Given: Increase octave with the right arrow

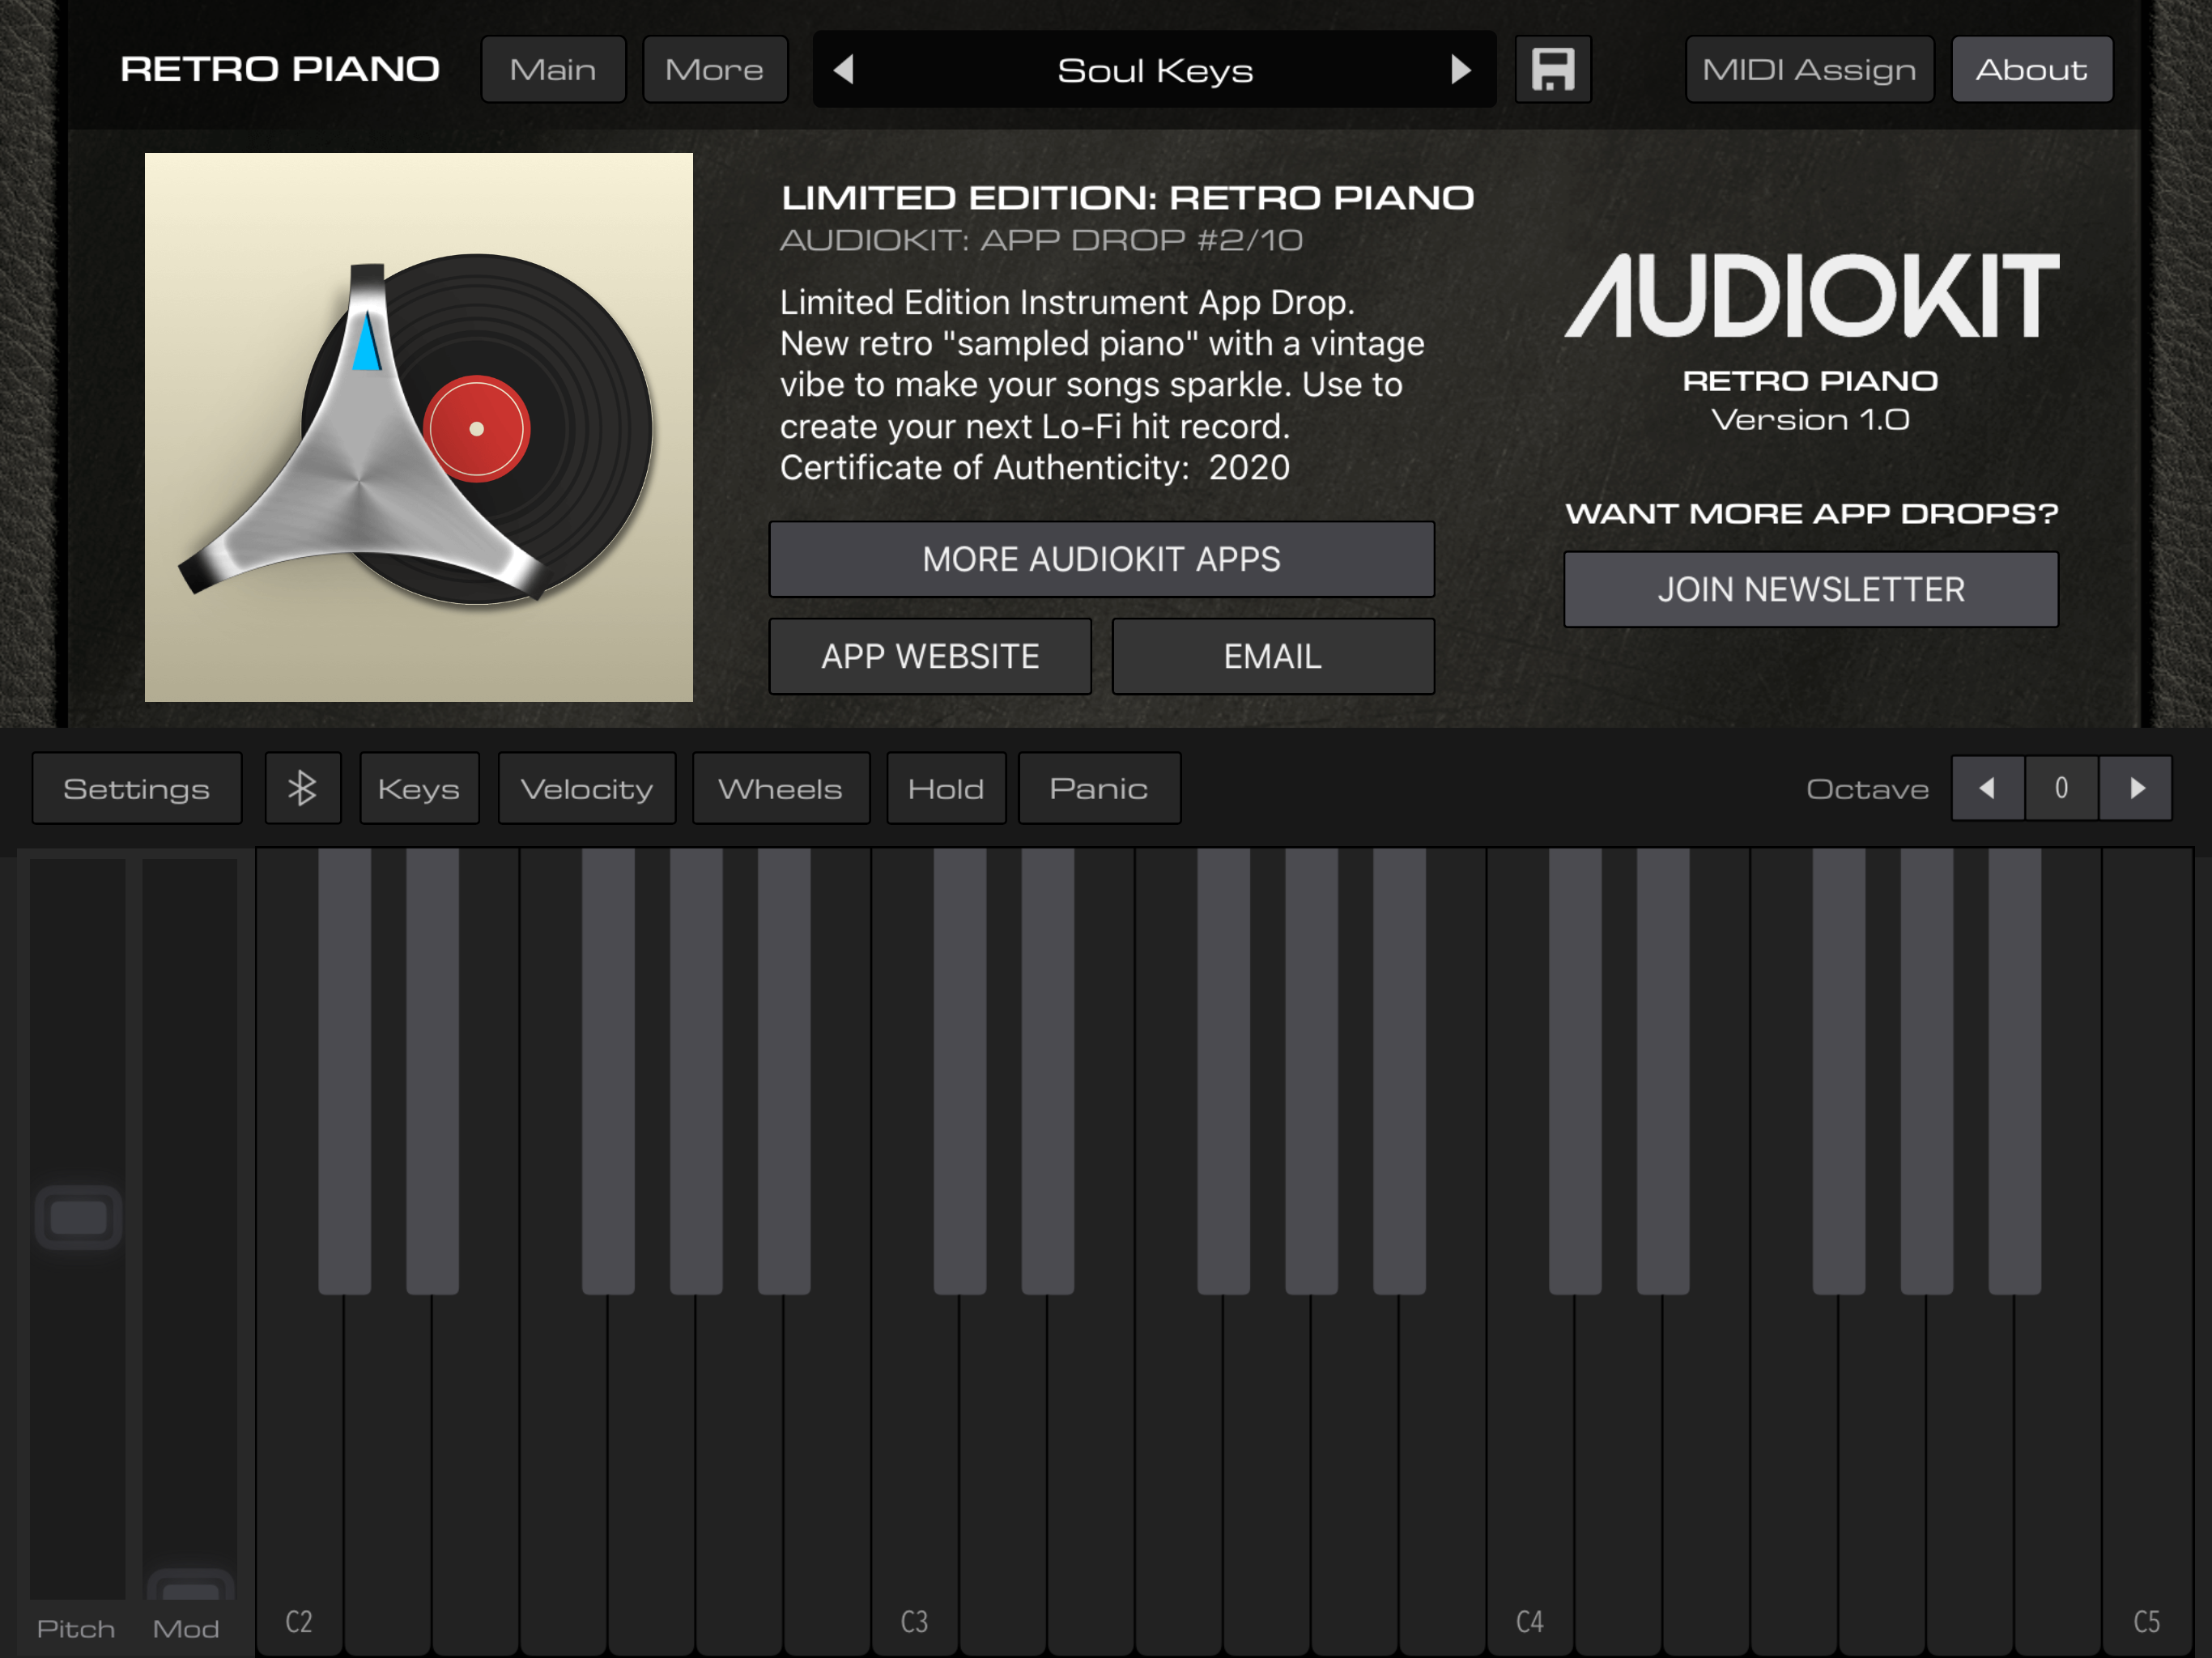Looking at the screenshot, I should 2135,788.
